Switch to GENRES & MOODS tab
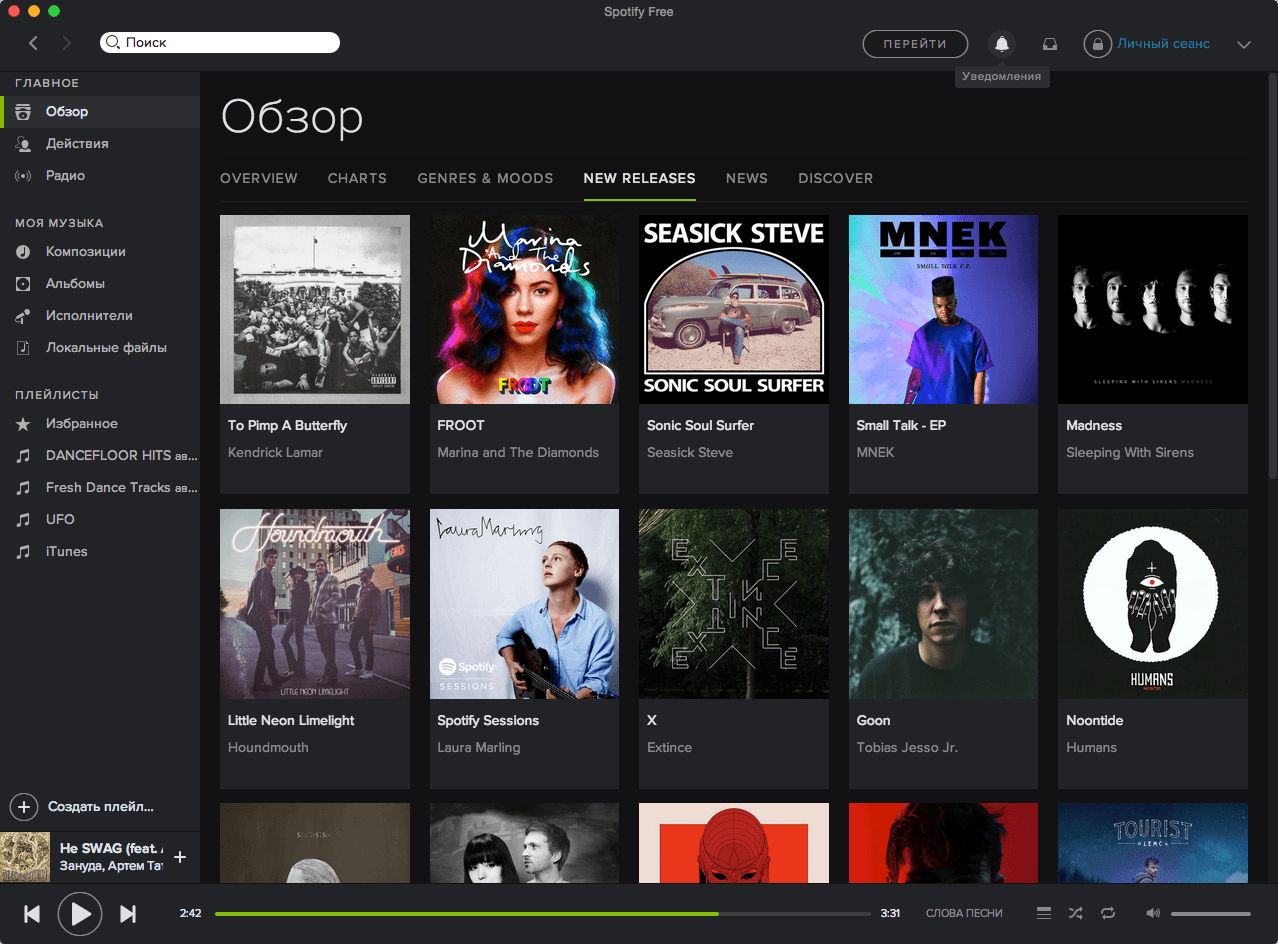1278x944 pixels. 485,178
